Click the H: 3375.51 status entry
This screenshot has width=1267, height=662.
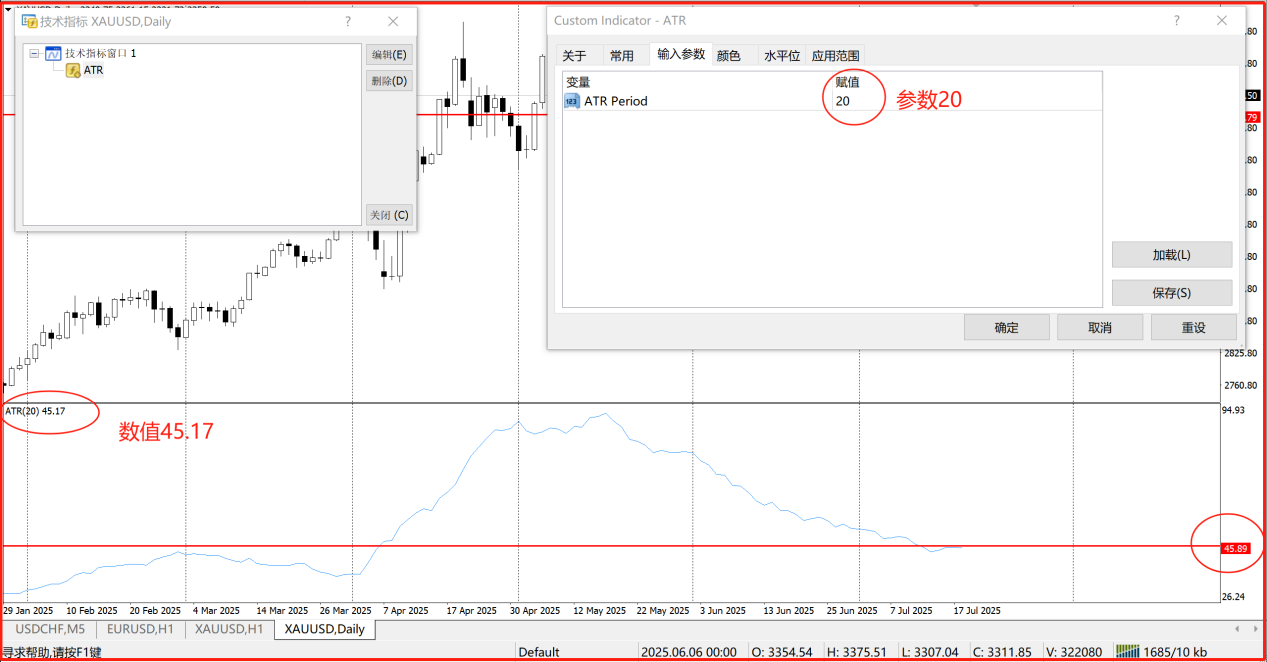[x=858, y=652]
